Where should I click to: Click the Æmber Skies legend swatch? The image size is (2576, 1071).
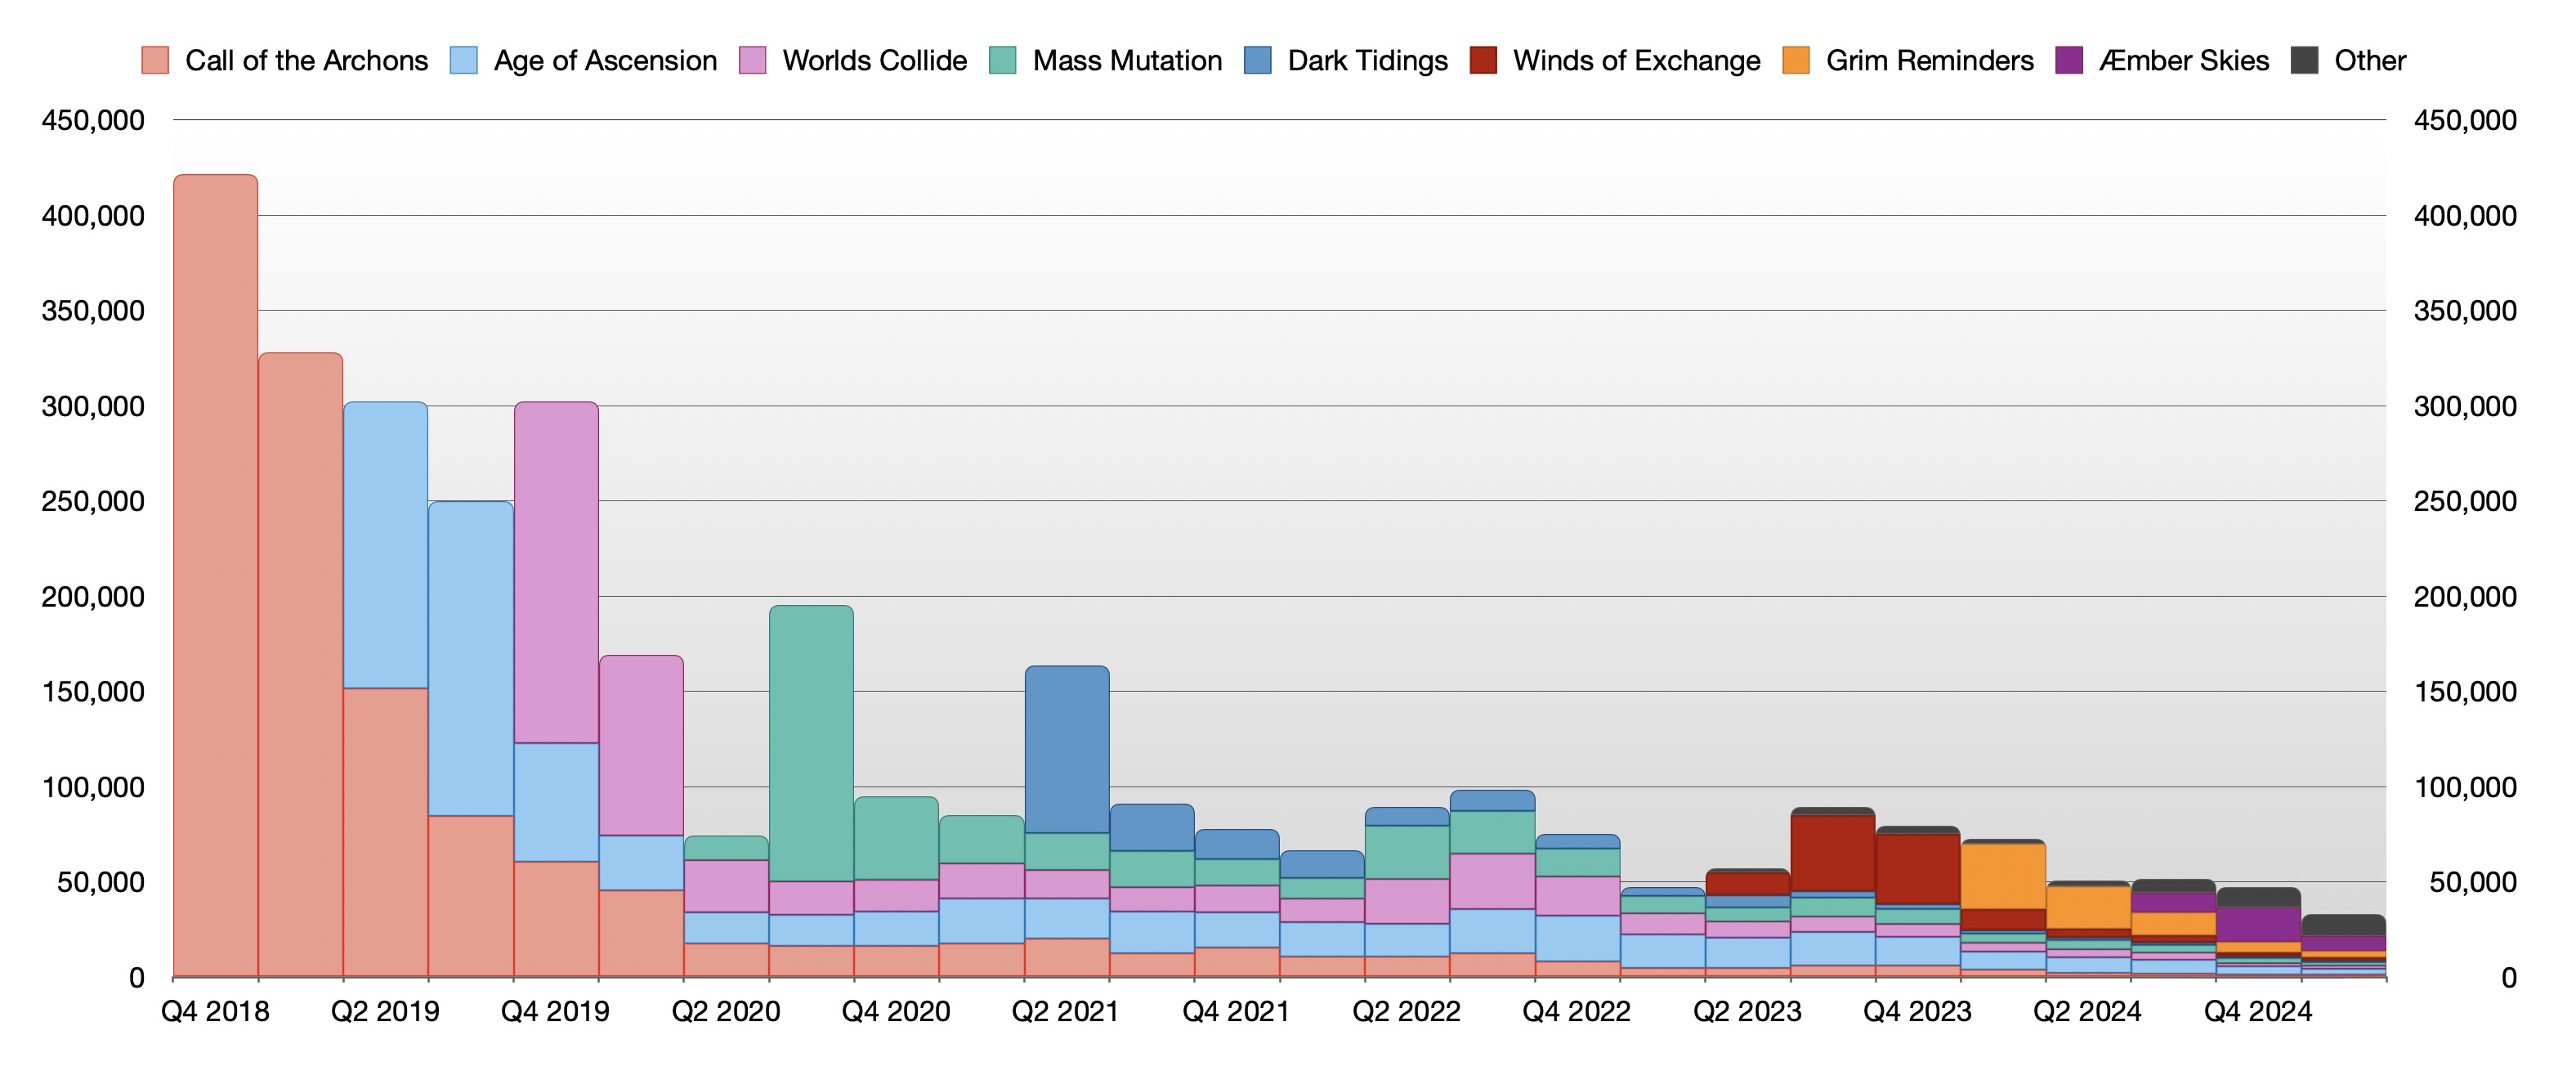click(x=2069, y=60)
